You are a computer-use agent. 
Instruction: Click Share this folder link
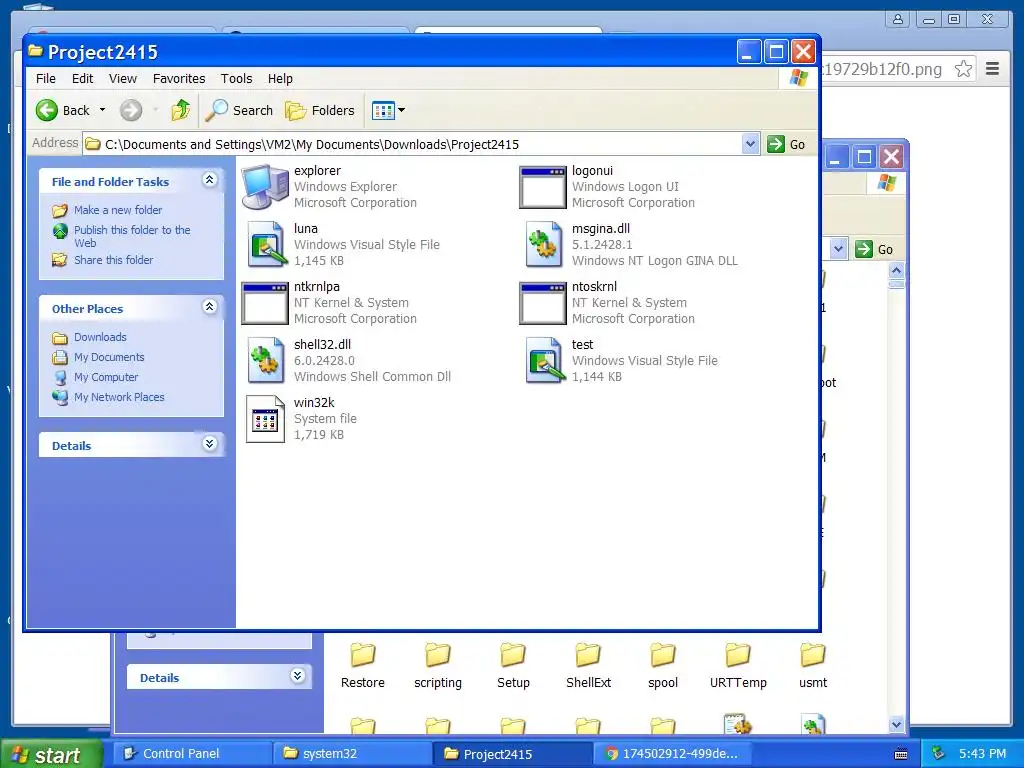pos(114,259)
